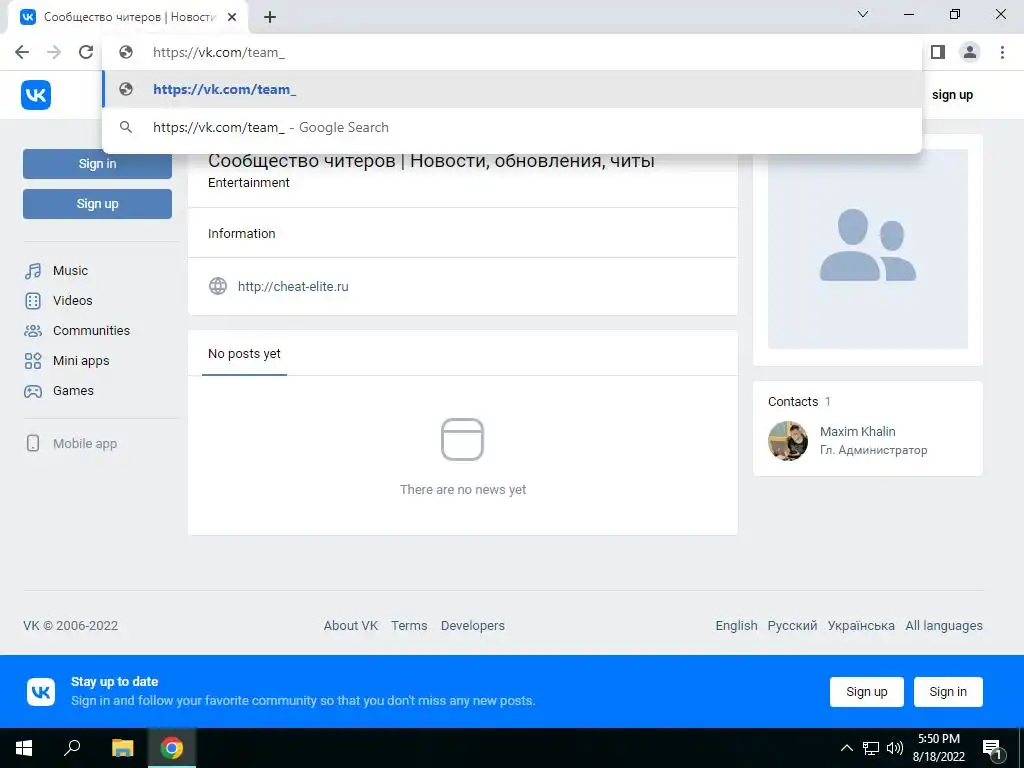Select the https://vk.com/team_ URL suggestion
Image resolution: width=1024 pixels, height=768 pixels.
512,89
